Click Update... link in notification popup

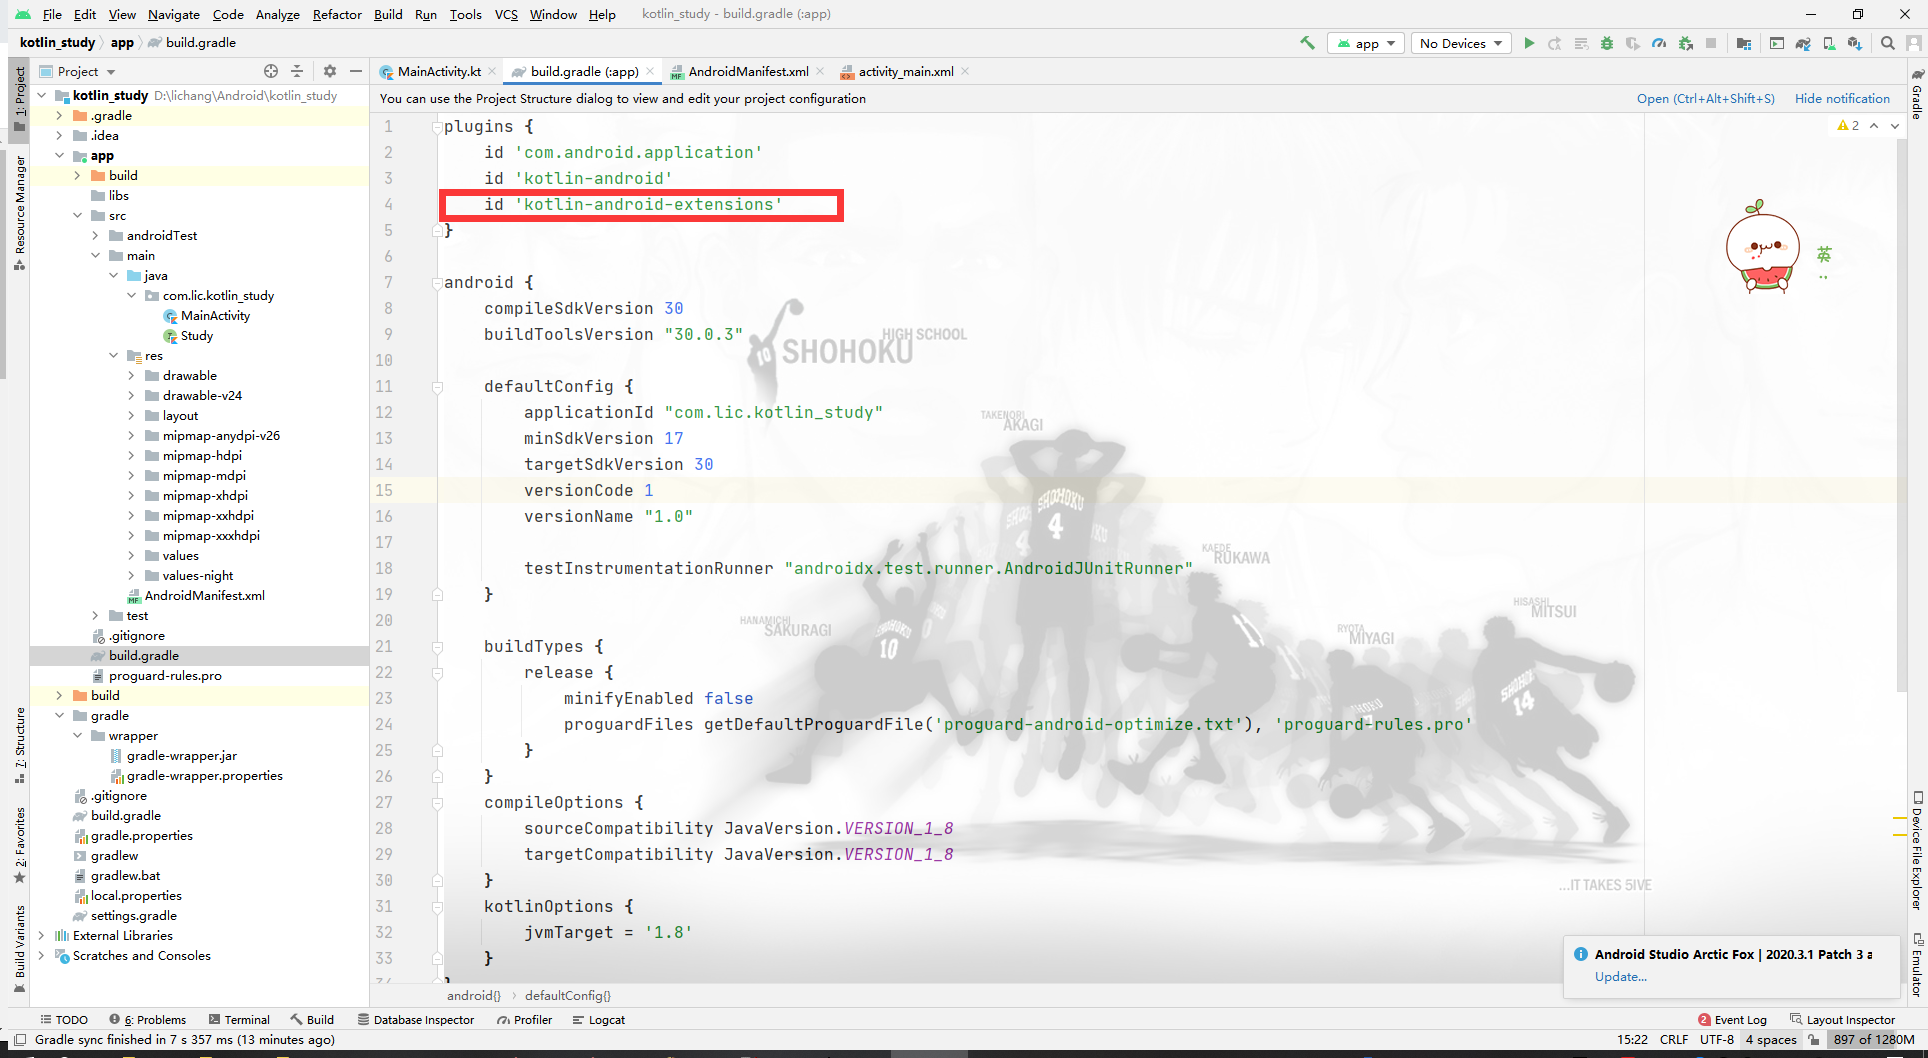point(1620,977)
